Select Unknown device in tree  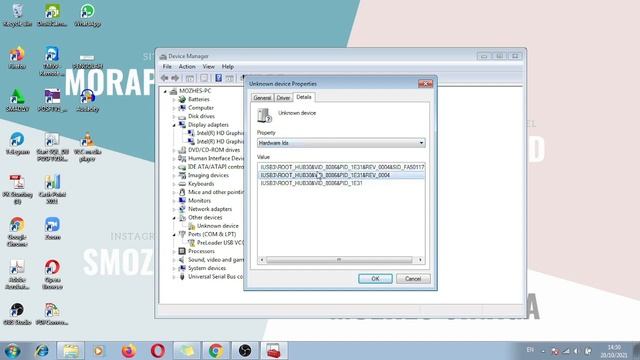point(218,226)
